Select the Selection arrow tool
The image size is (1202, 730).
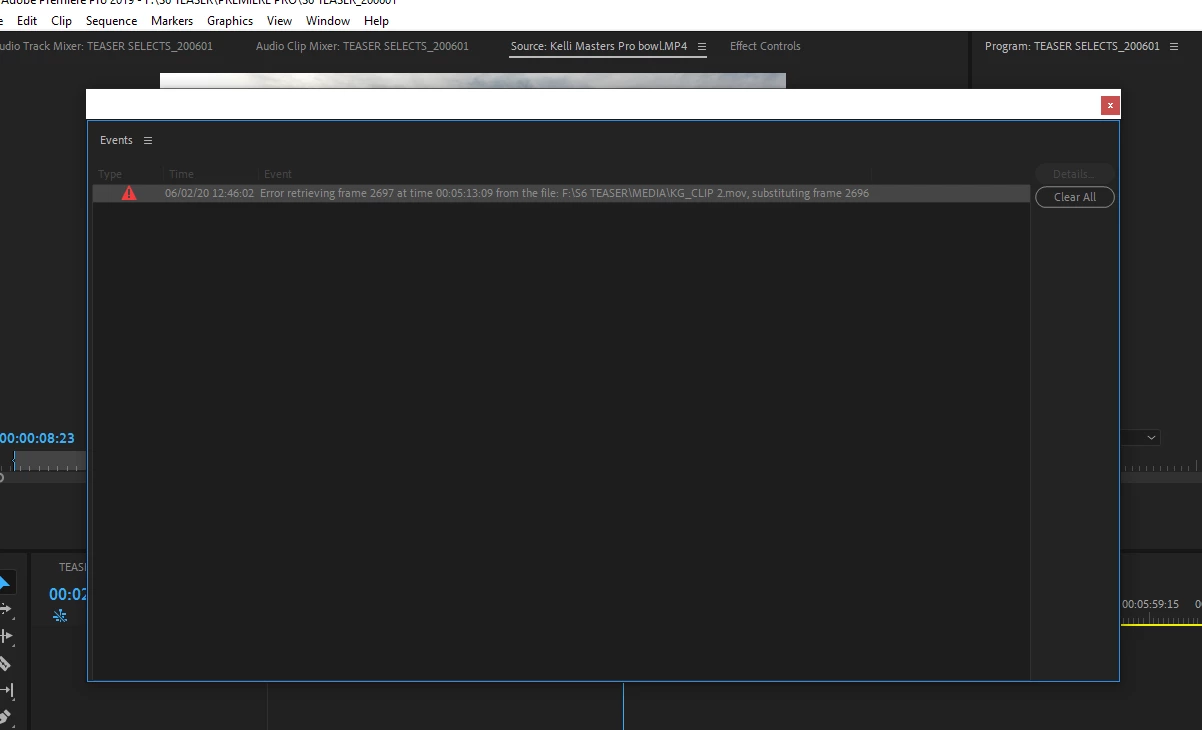(x=5, y=583)
